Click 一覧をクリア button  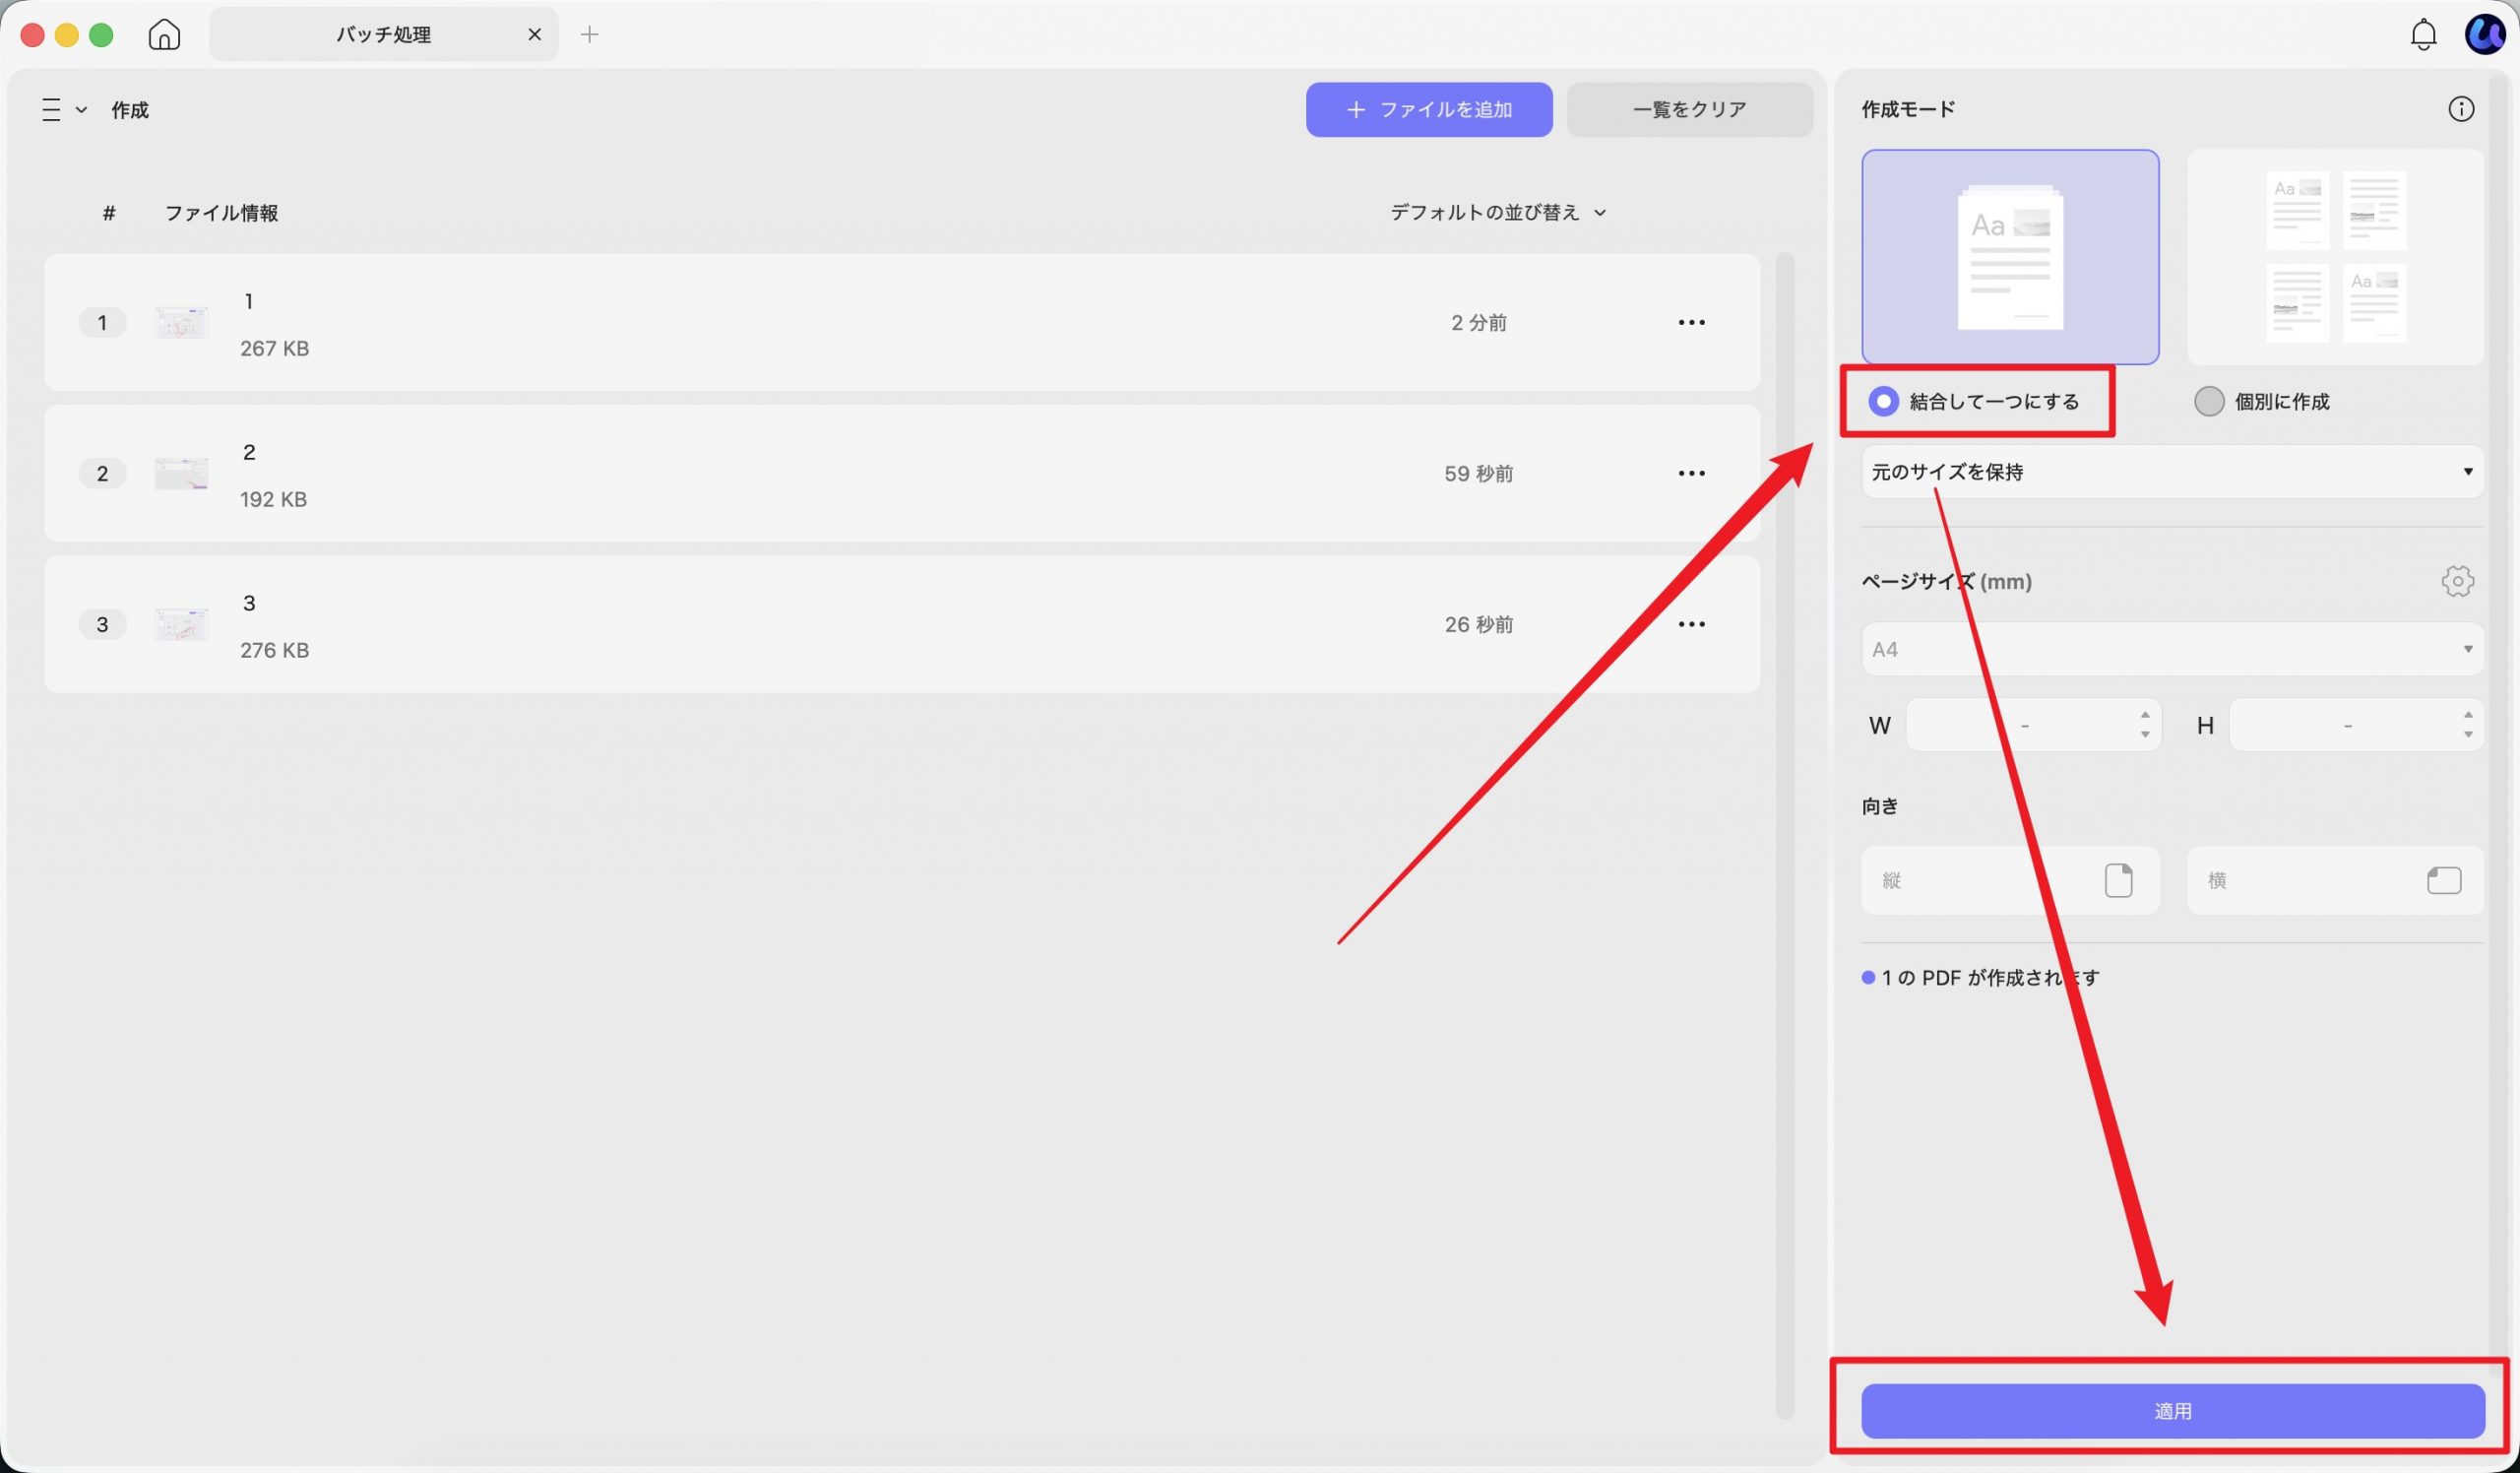click(1689, 109)
